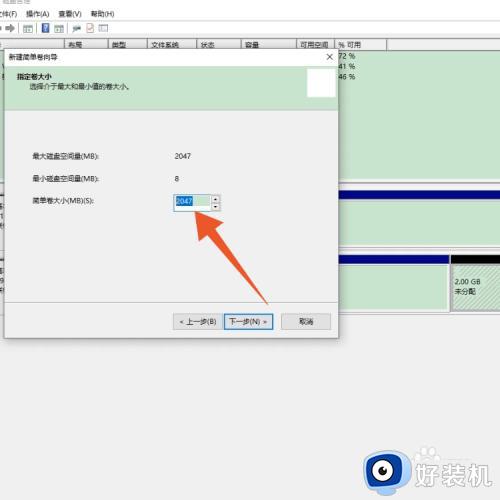Open the 查看(V) menu
The width and height of the screenshot is (500, 500).
[x=70, y=14]
